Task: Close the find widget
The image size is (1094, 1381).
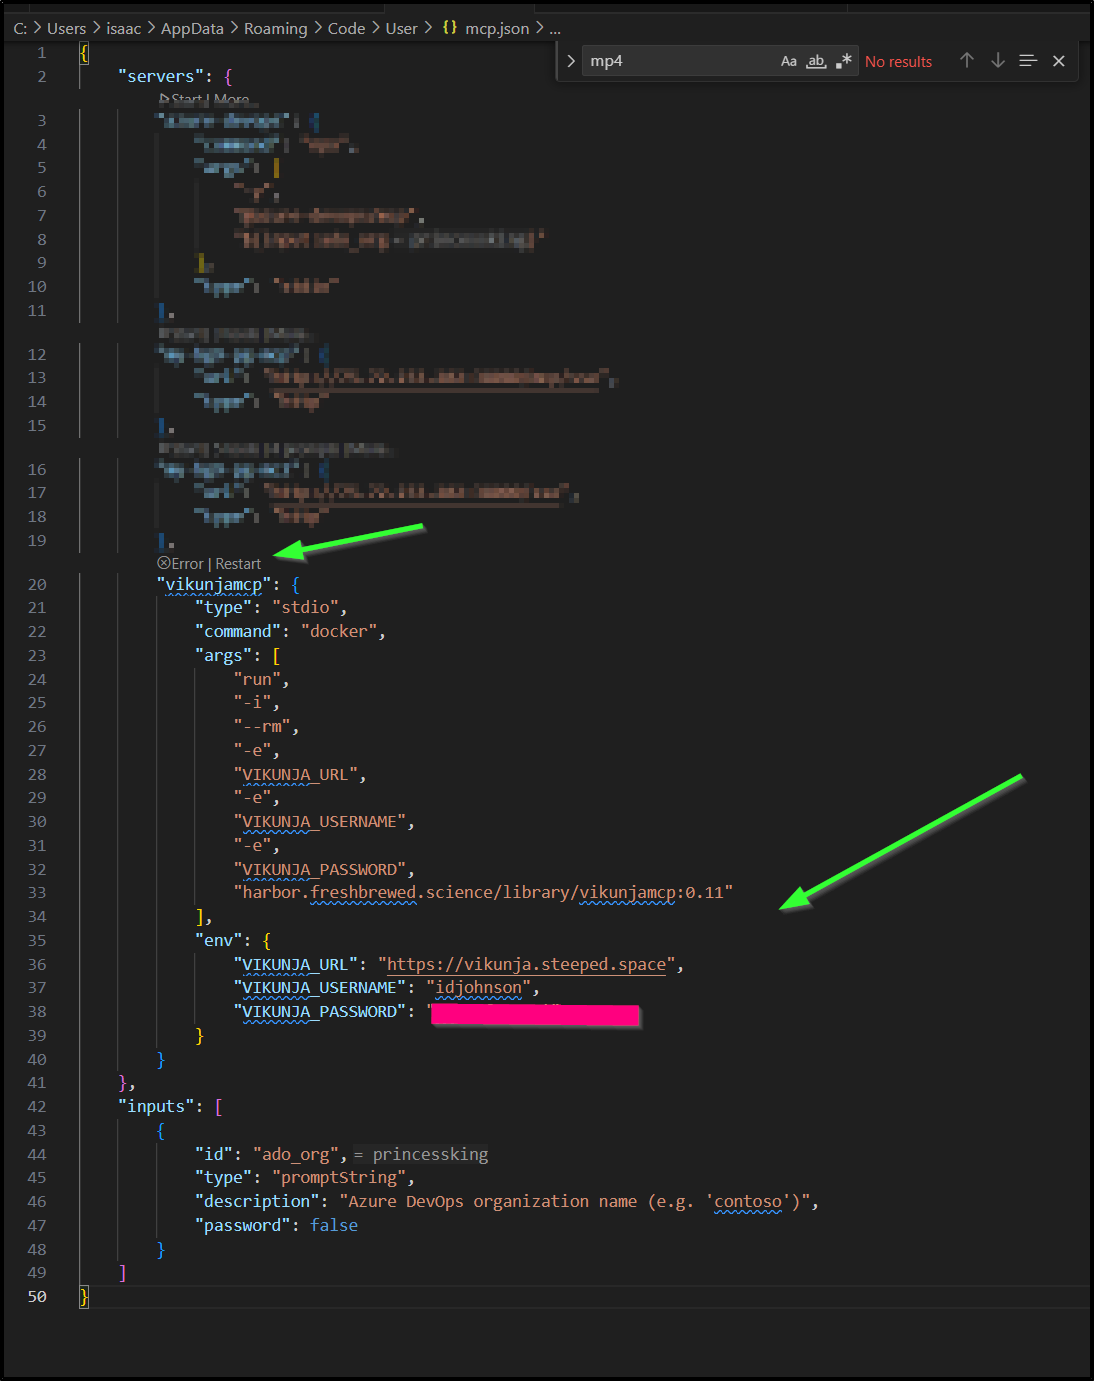Action: point(1059,61)
